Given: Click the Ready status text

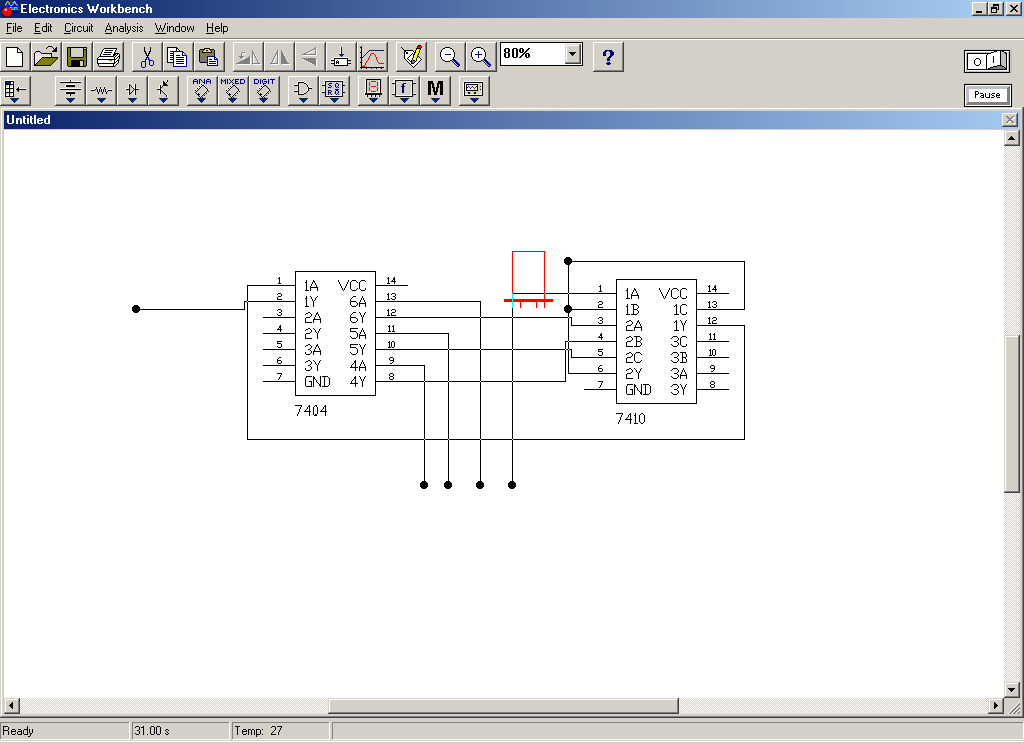Looking at the screenshot, I should pos(18,731).
